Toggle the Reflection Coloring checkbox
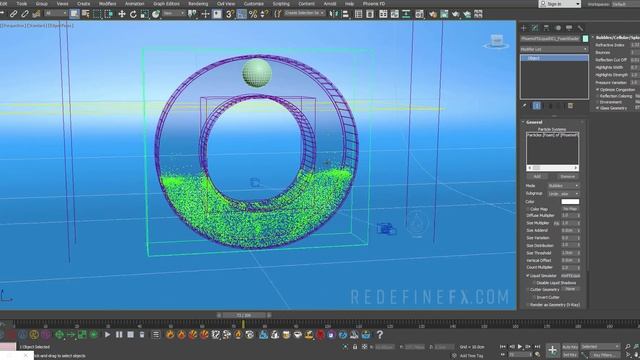 pyautogui.click(x=598, y=96)
